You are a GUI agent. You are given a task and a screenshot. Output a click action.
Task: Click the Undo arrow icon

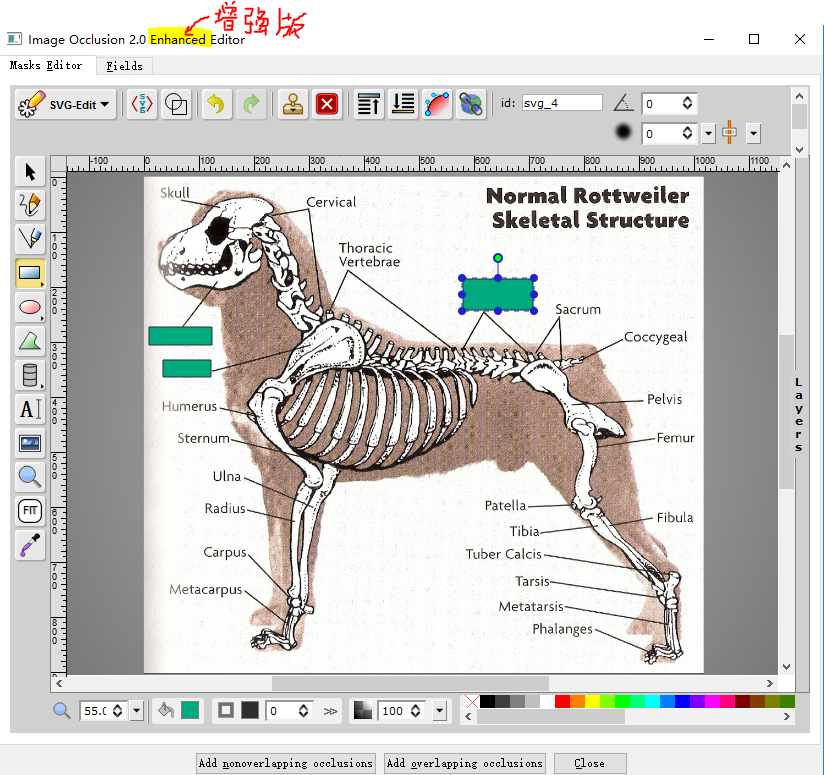[x=215, y=104]
